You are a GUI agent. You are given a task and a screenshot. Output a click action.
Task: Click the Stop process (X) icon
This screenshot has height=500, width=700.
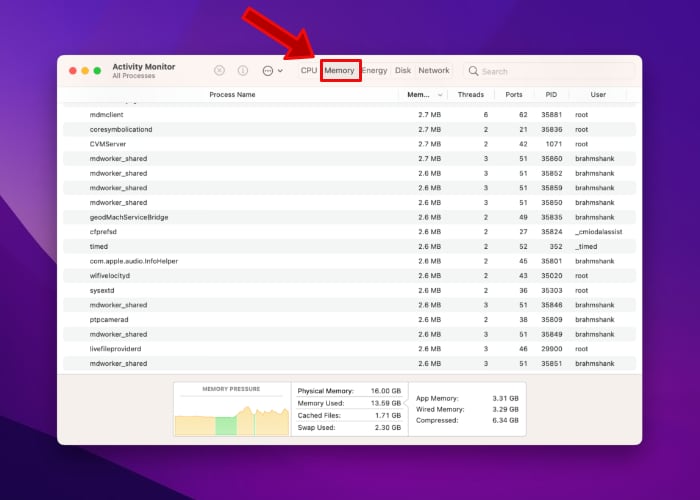(220, 71)
